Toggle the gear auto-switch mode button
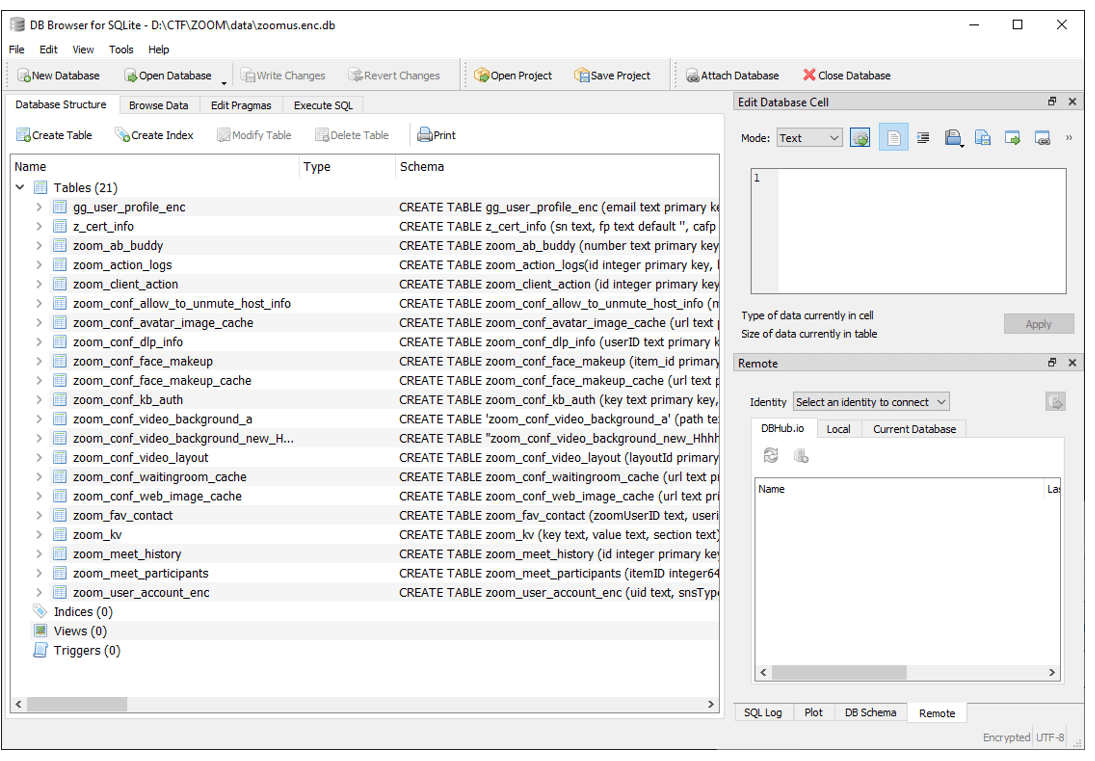 tap(860, 138)
